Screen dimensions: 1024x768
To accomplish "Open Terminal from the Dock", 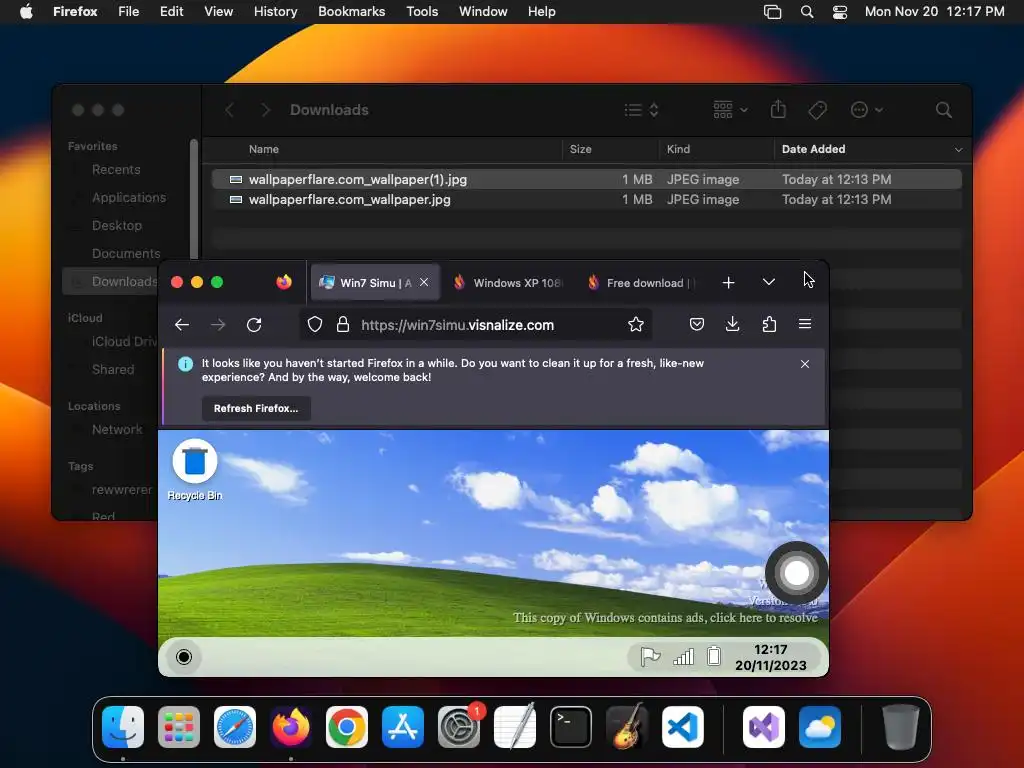I will click(x=571, y=727).
